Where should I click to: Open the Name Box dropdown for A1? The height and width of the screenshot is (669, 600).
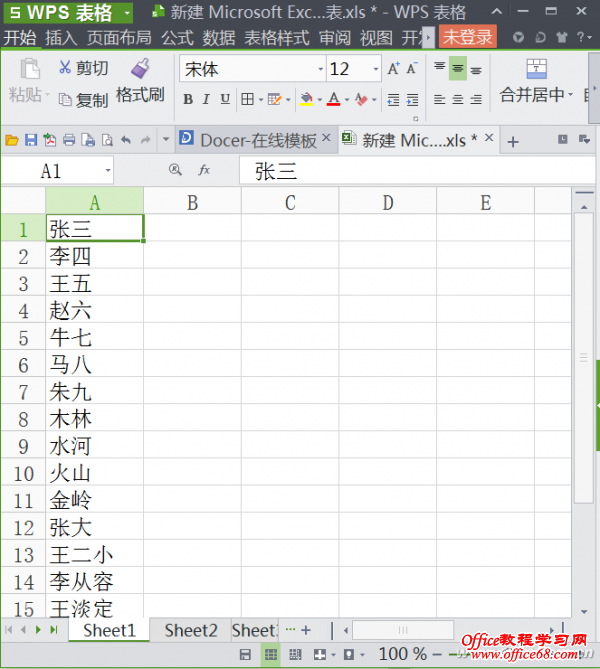pos(108,171)
